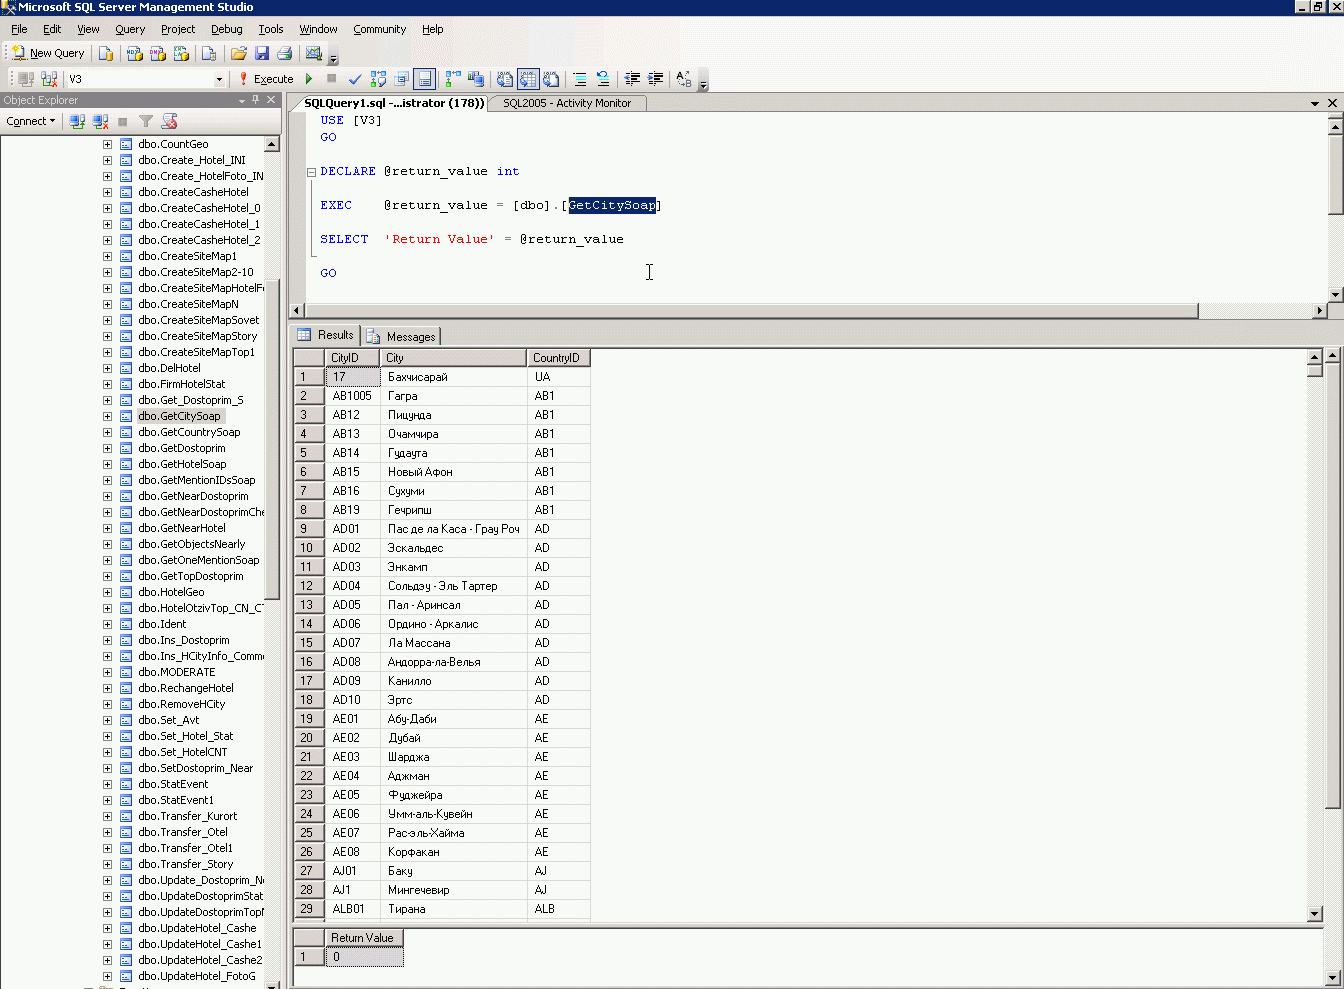Click the results grid scrollbar down arrow
Screen dimensions: 1344x989
1315,914
